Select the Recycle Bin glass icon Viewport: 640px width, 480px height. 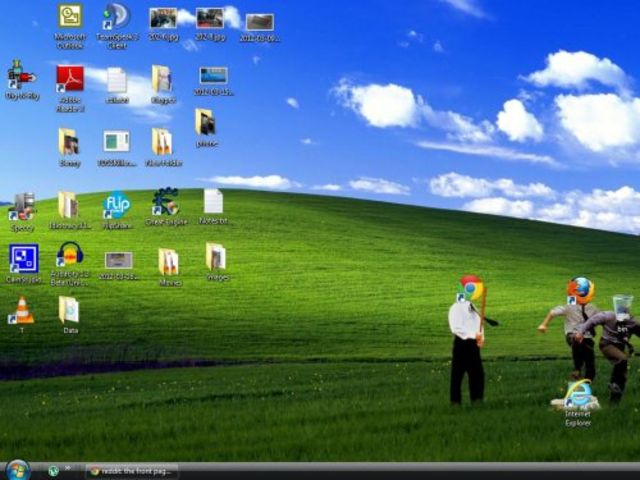pos(623,307)
